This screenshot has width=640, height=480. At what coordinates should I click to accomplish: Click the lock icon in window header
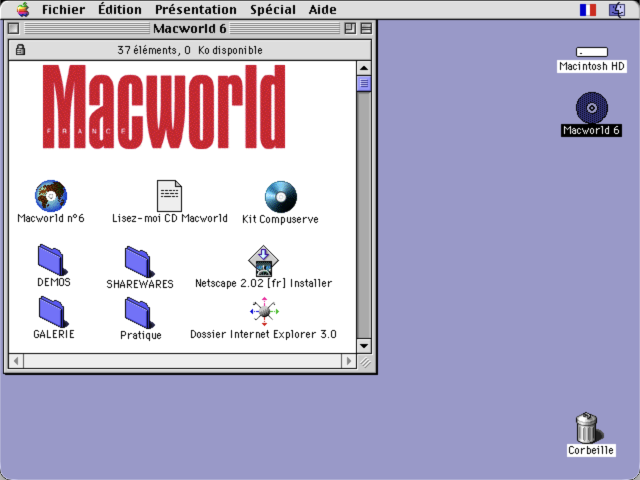20,50
